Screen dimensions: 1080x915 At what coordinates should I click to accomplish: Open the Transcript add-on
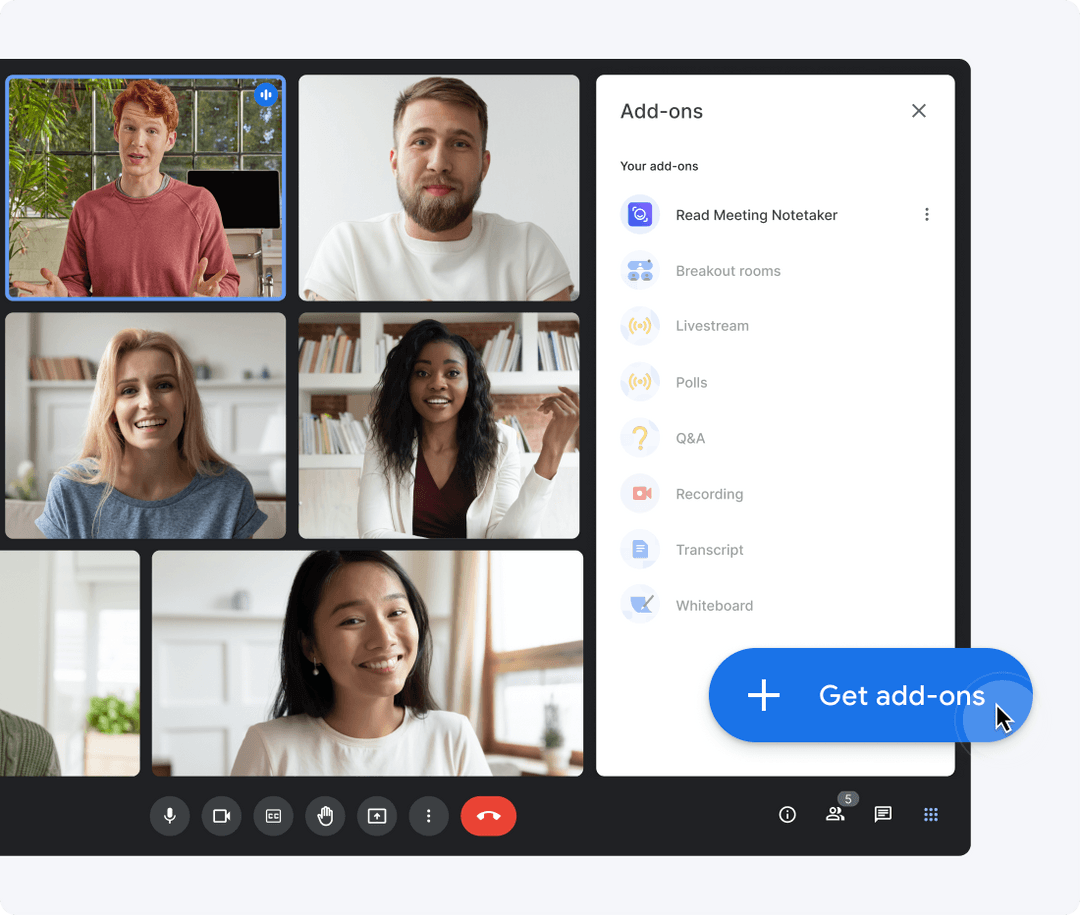(710, 549)
